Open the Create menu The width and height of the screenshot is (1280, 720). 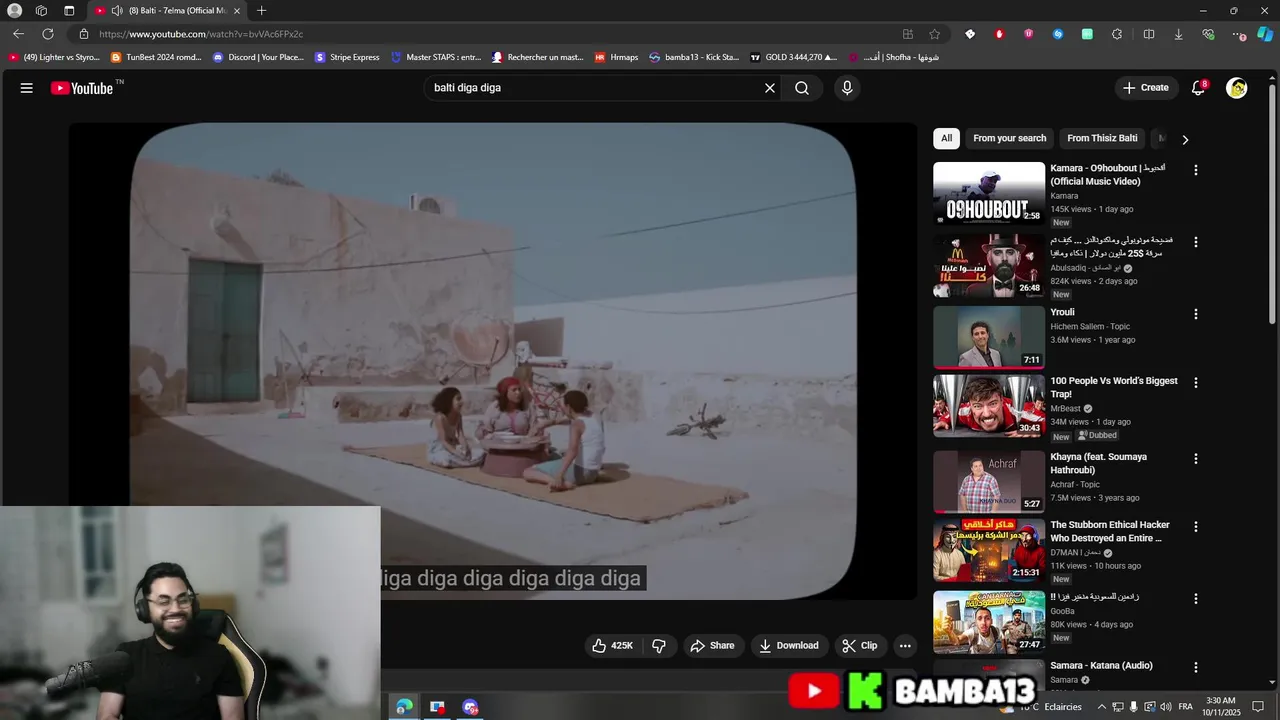click(x=1145, y=88)
